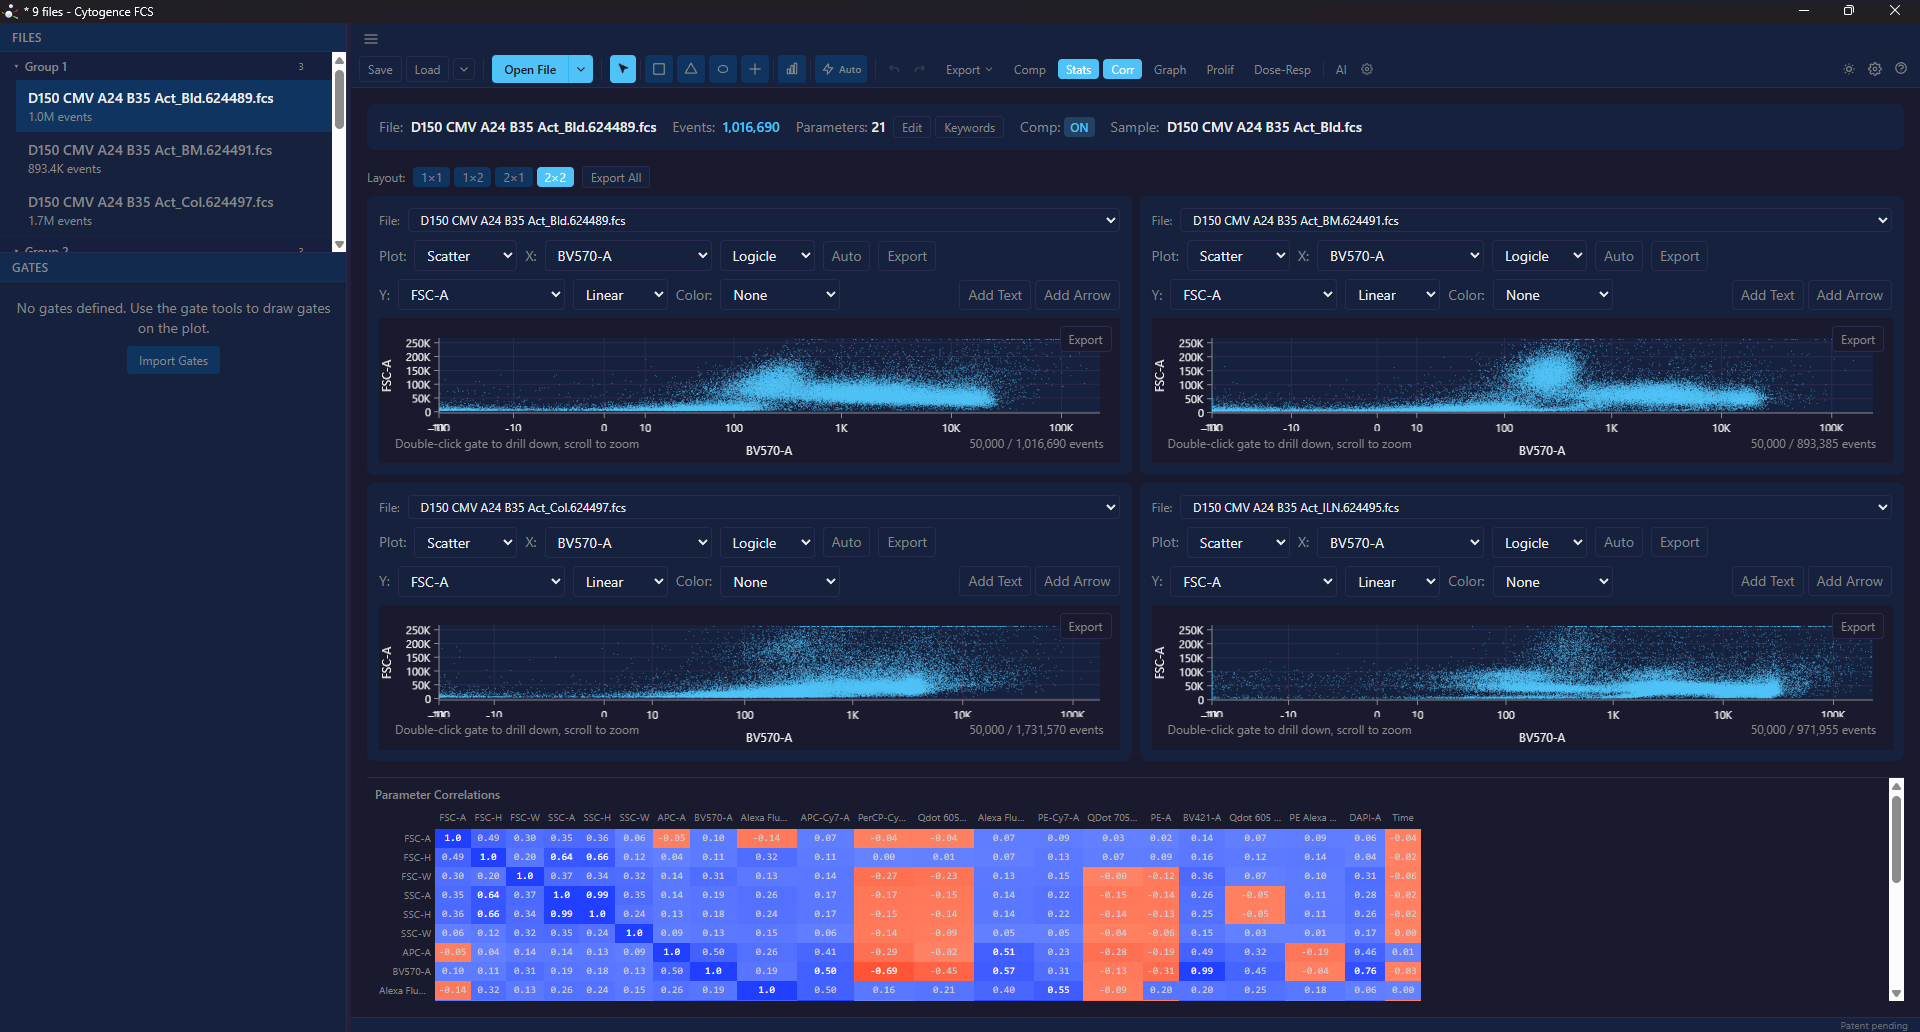
Task: Open the Comp menu
Action: tap(1029, 69)
